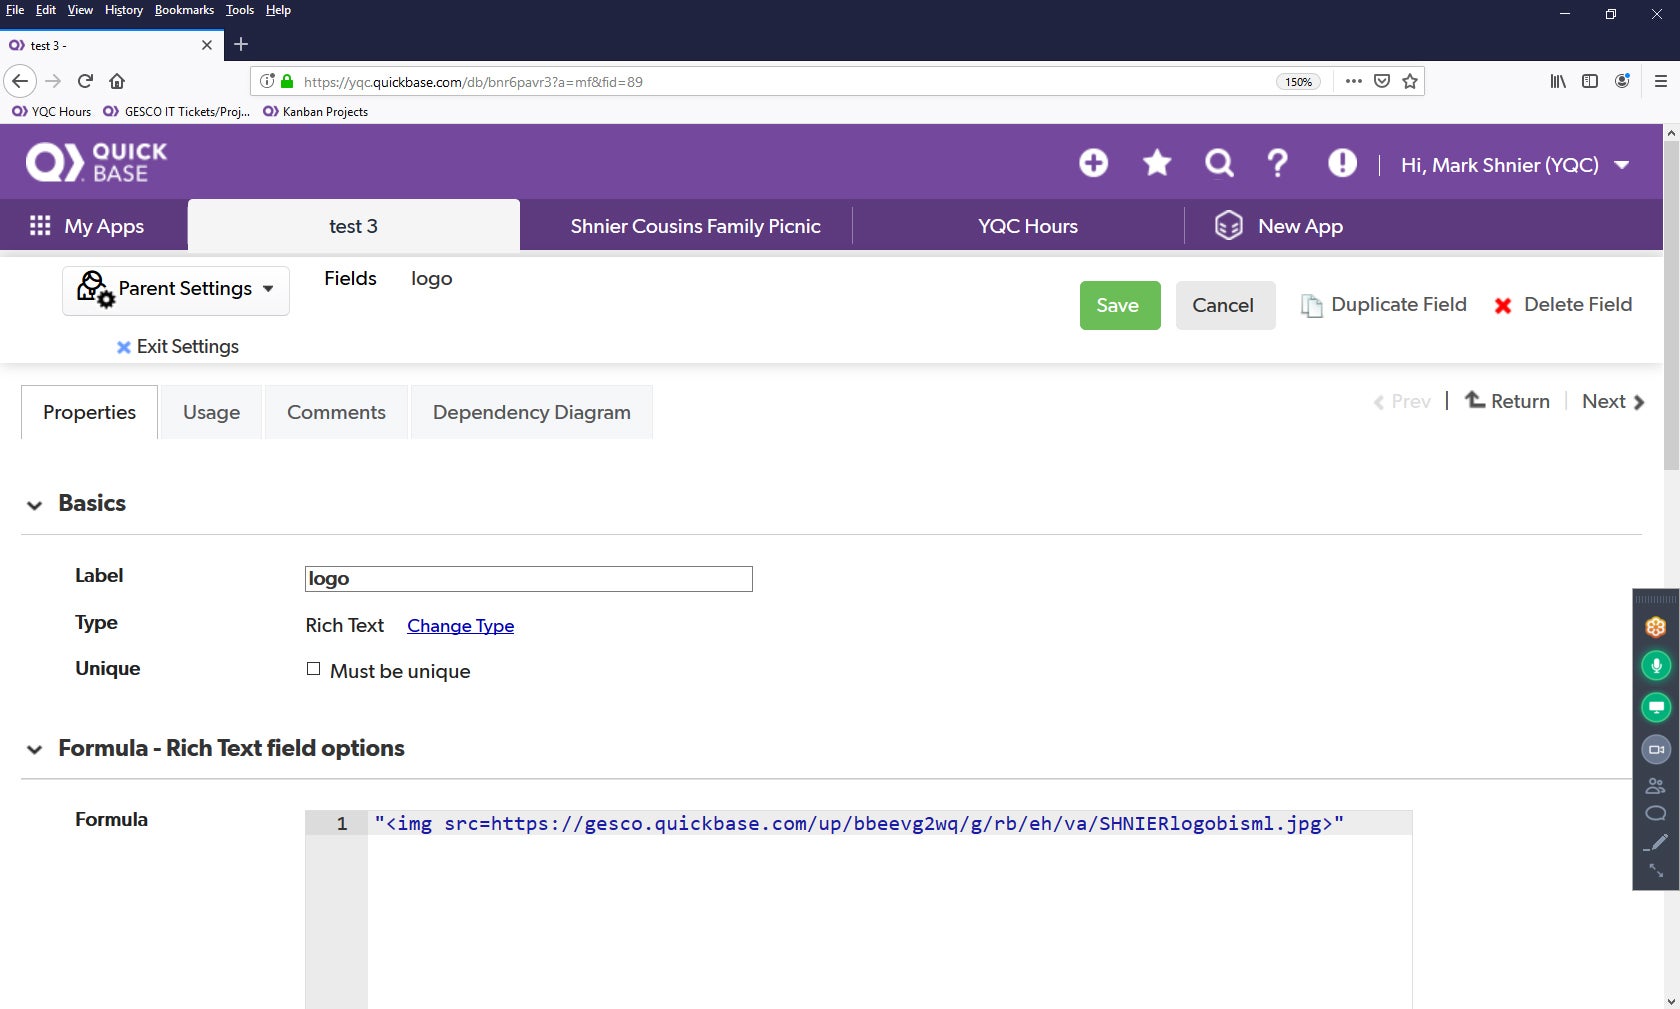
Task: Open the Shnier Cousins Family Picnic tab
Action: tap(695, 226)
